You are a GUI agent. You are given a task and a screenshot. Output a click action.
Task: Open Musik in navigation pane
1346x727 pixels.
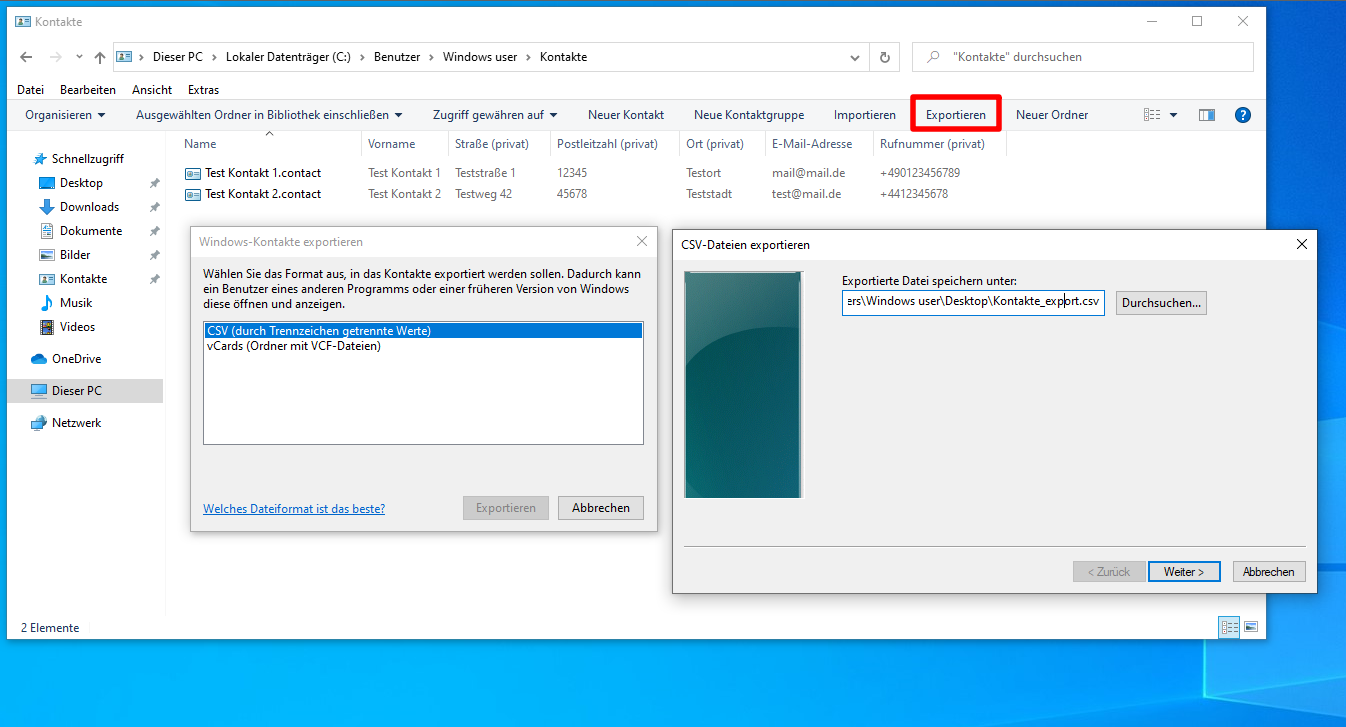(76, 303)
